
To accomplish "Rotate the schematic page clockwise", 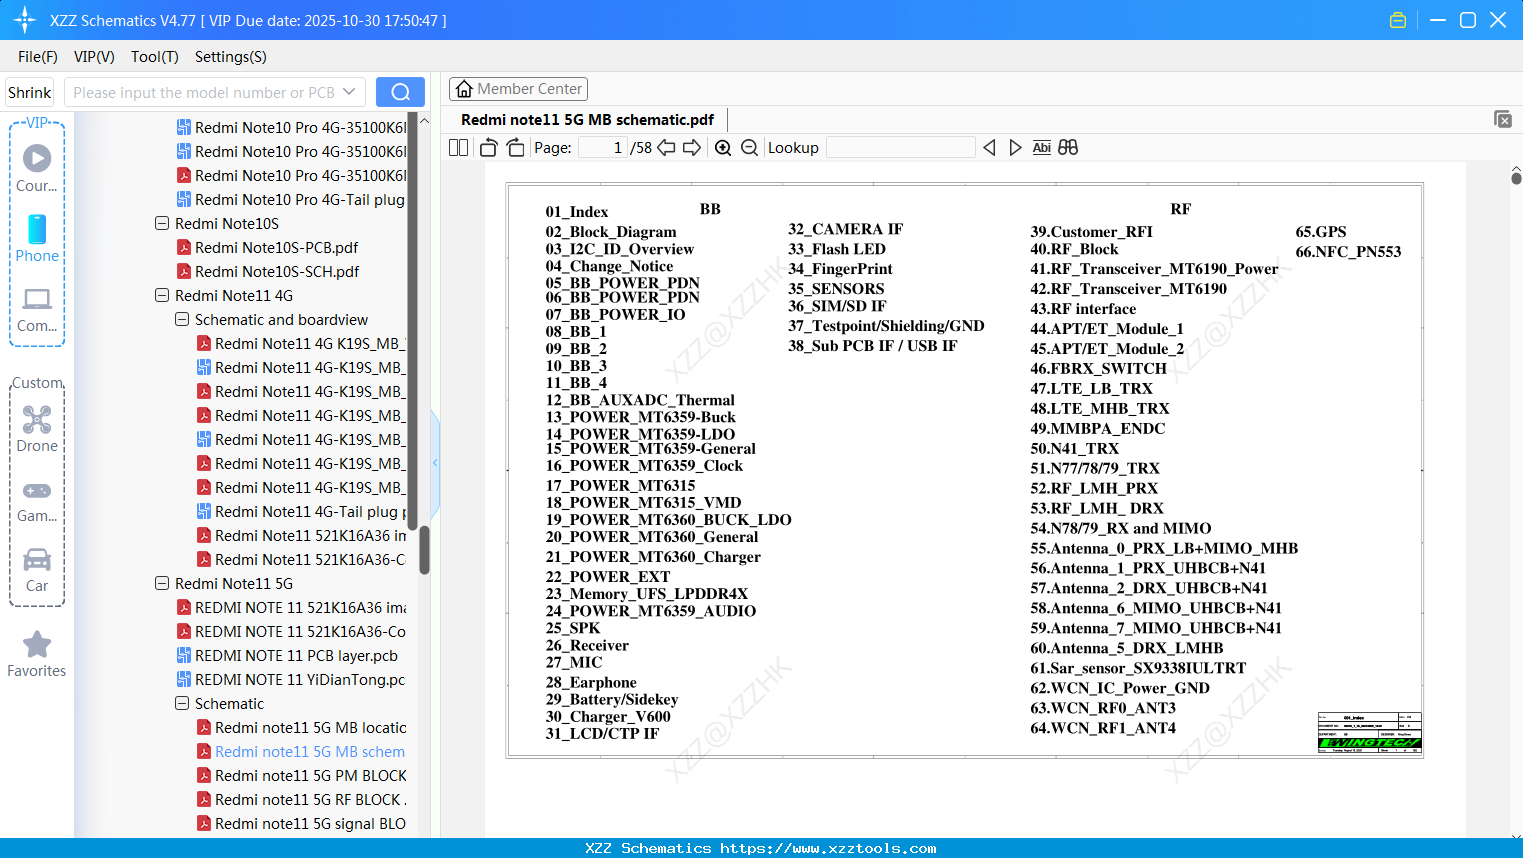I will [514, 147].
